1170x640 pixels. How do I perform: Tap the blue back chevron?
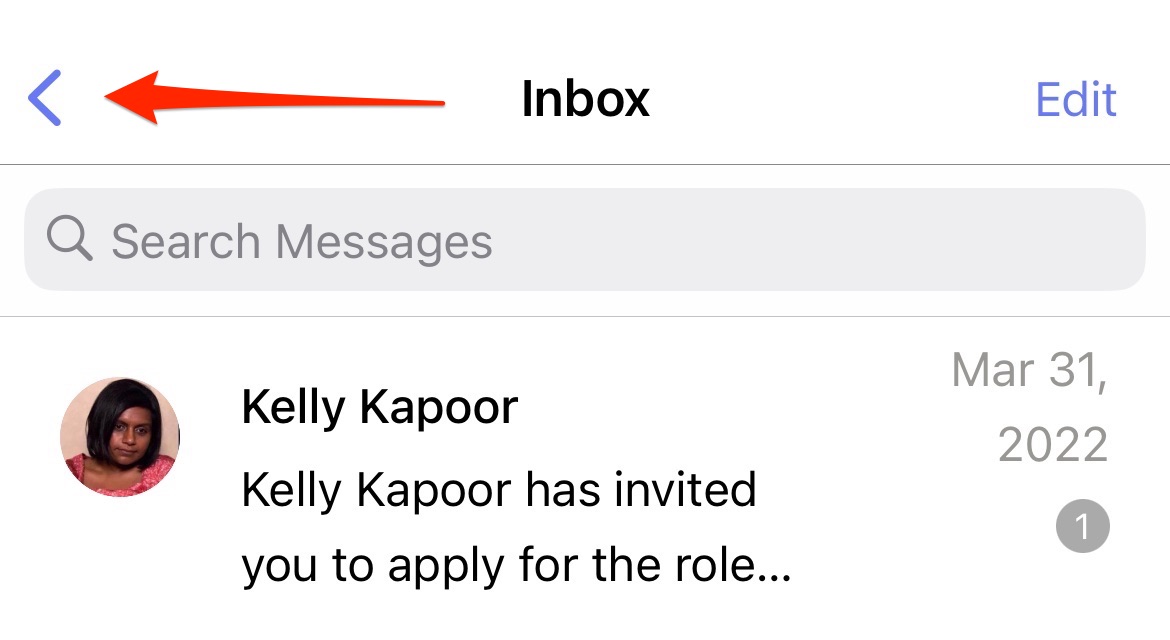point(45,98)
